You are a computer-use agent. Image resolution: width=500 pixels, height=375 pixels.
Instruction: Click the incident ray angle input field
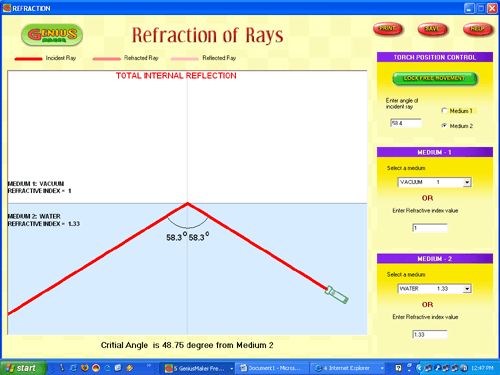pyautogui.click(x=406, y=123)
